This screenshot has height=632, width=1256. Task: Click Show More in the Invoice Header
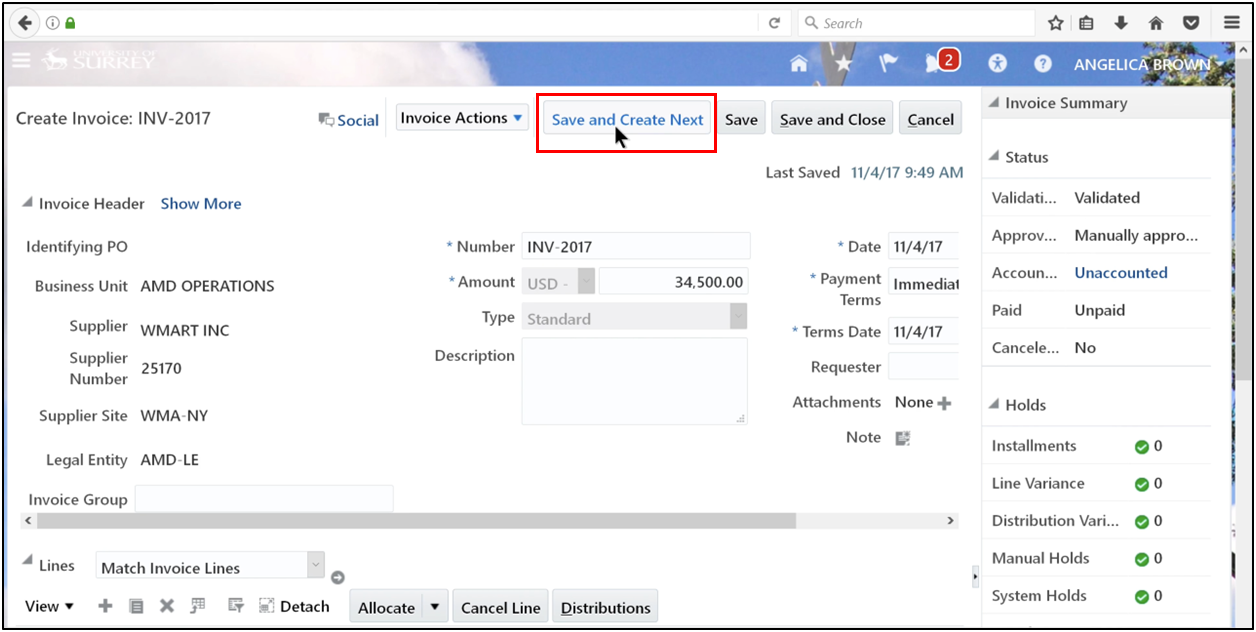coord(200,203)
